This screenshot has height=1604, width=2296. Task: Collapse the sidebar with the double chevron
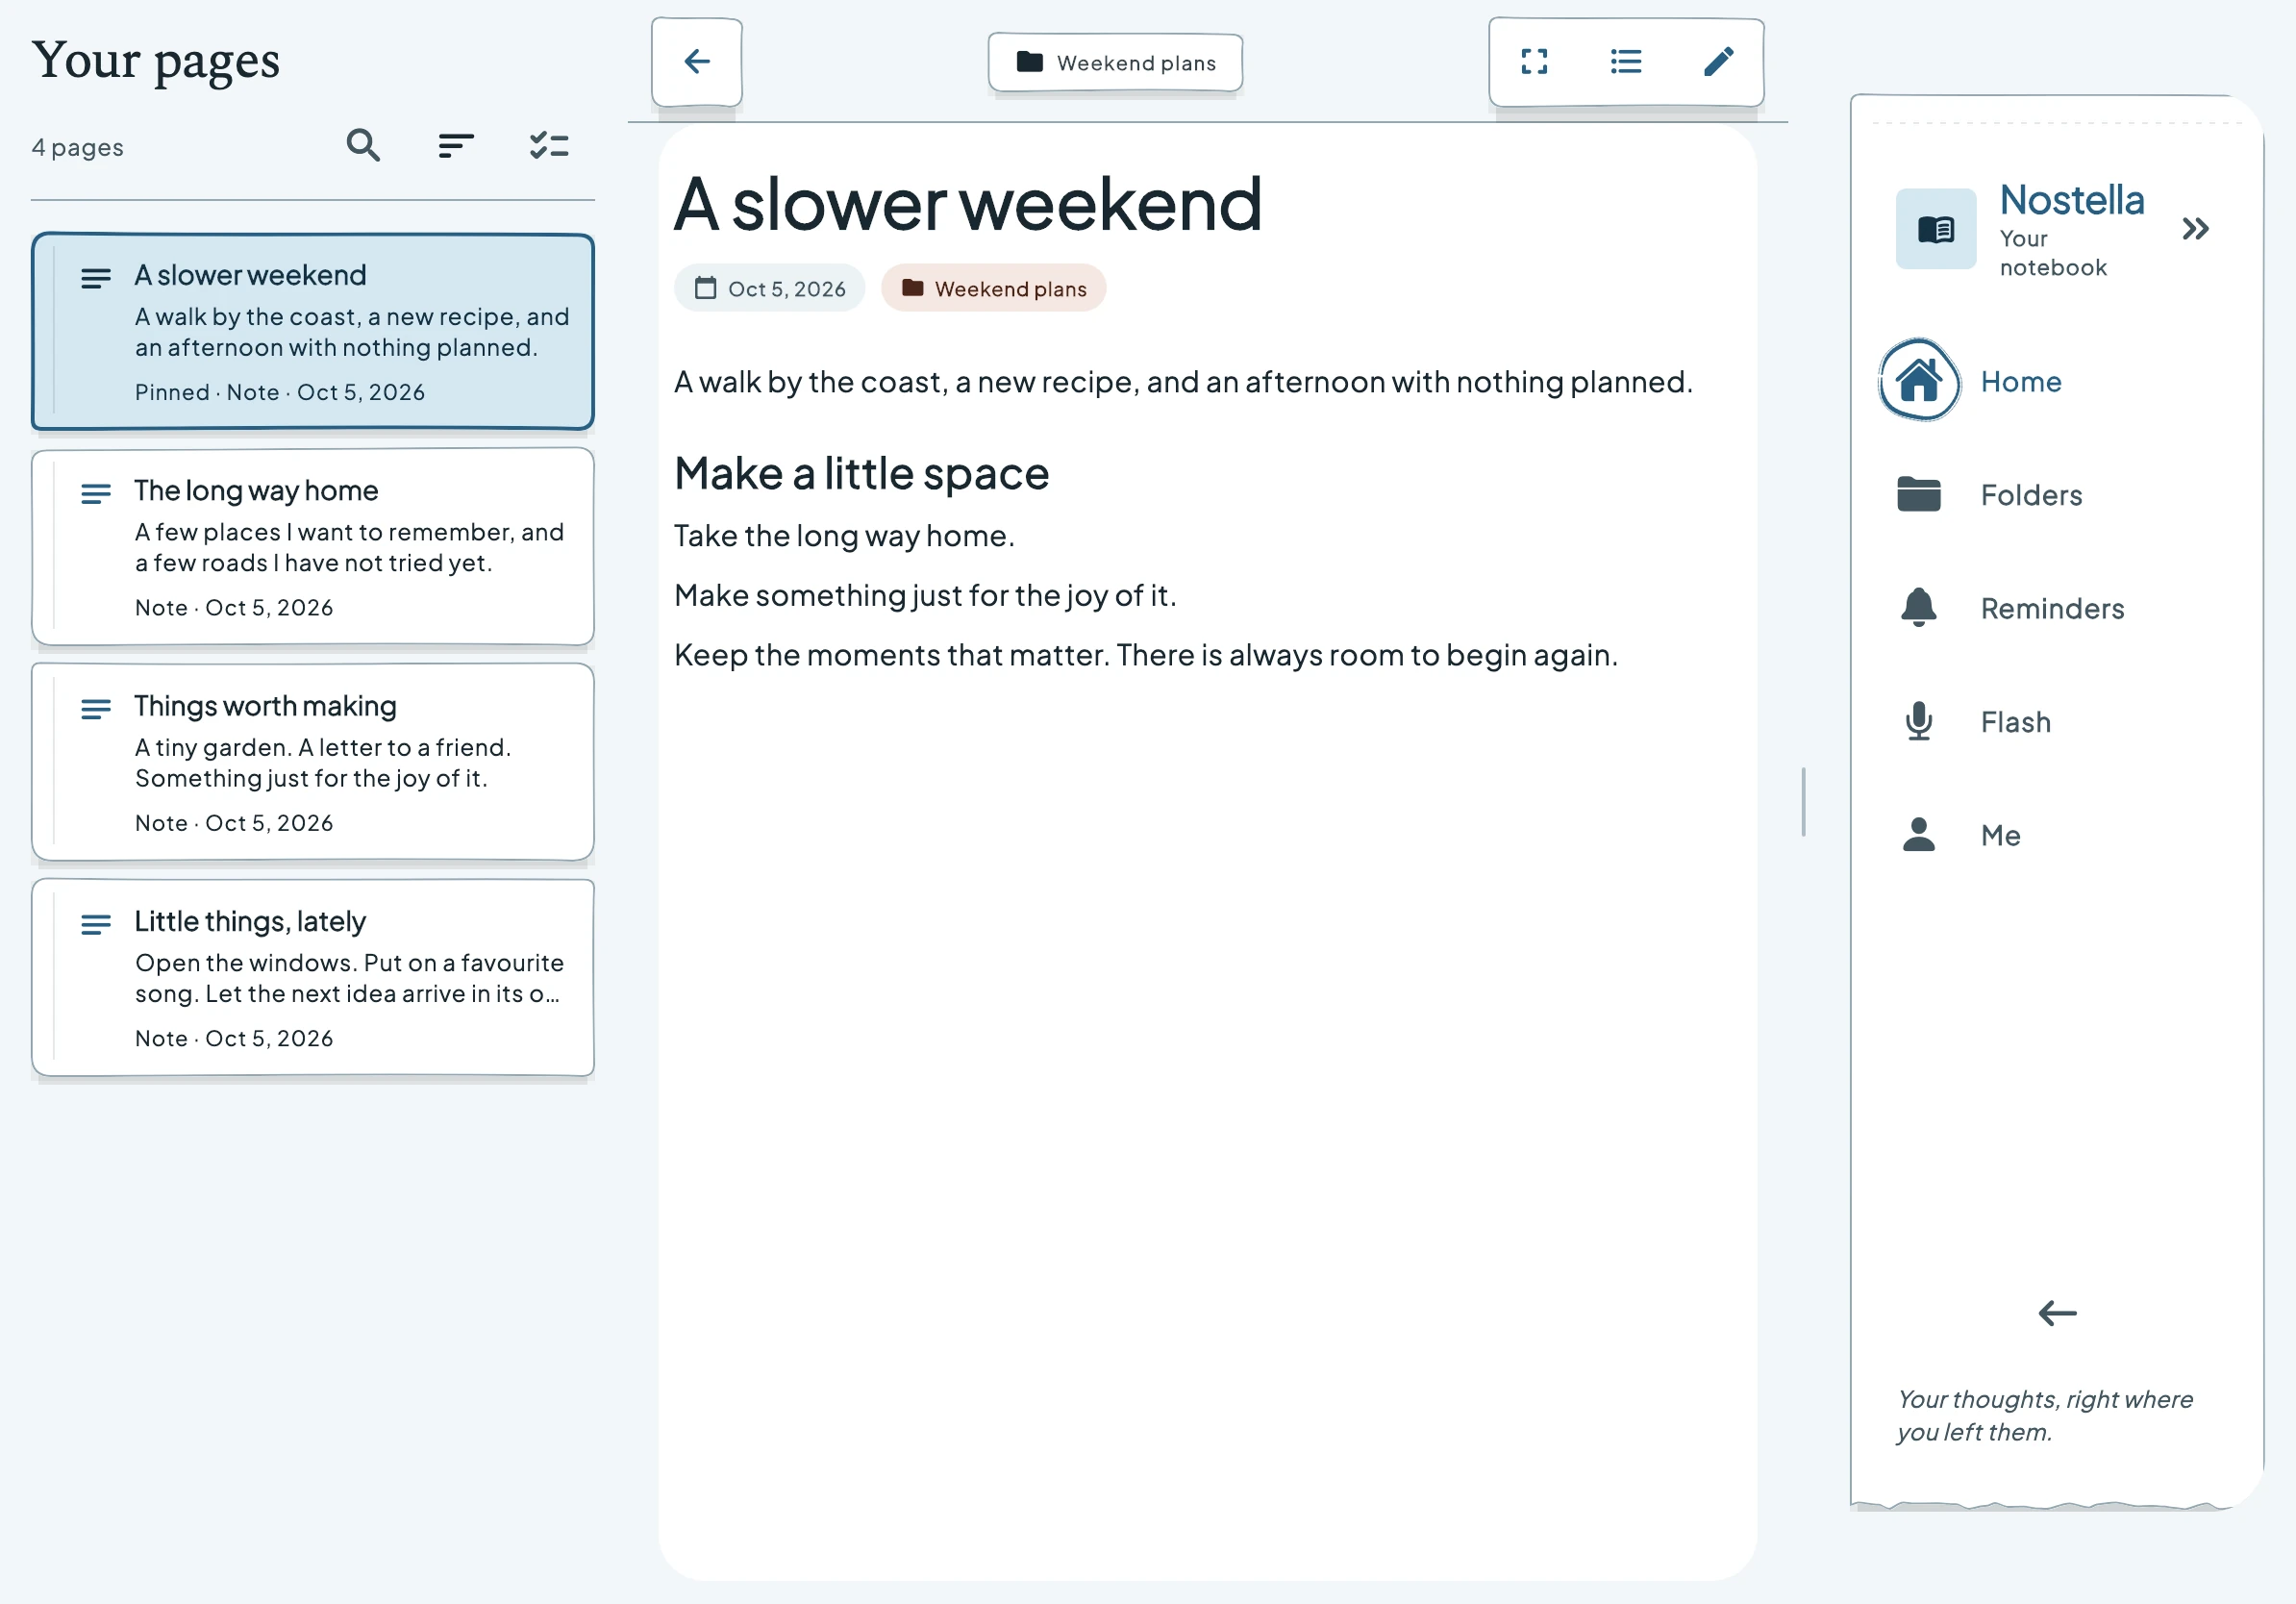point(2195,229)
